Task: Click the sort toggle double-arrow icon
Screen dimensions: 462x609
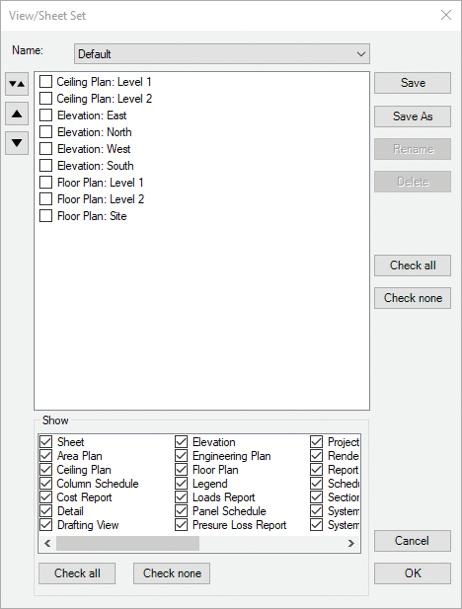Action: pyautogui.click(x=17, y=84)
